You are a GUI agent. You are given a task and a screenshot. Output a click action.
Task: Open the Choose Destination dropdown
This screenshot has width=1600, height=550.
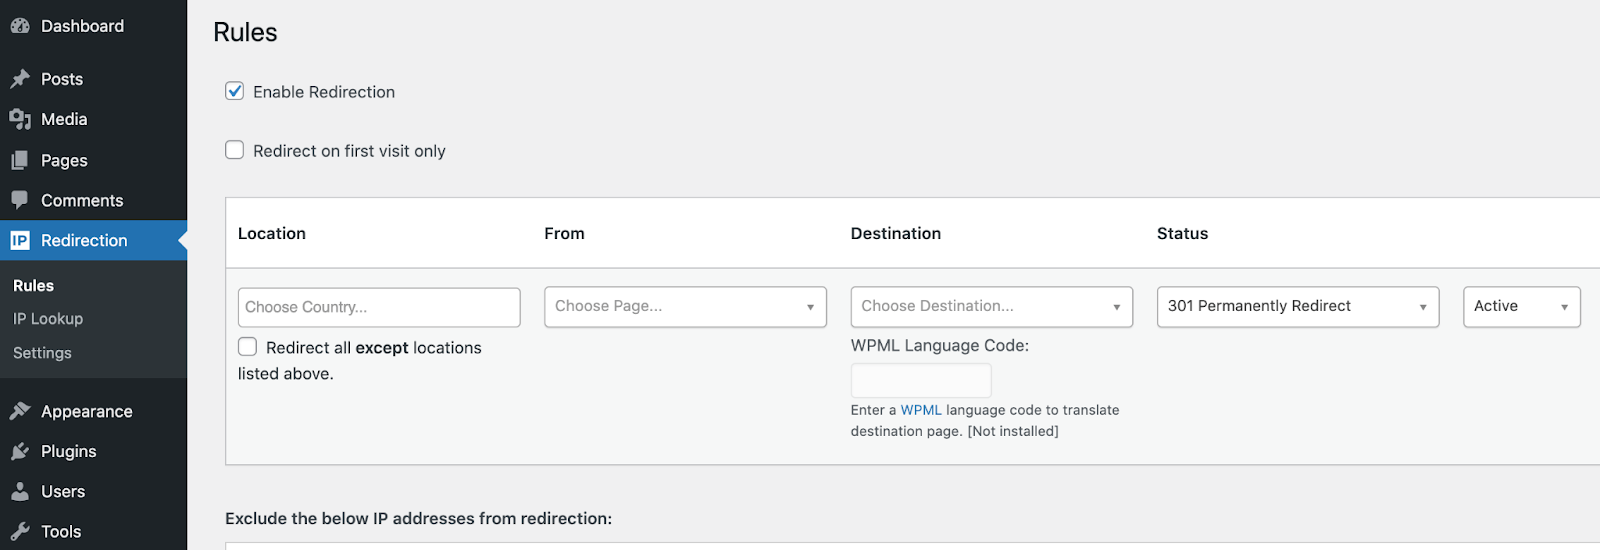[992, 307]
